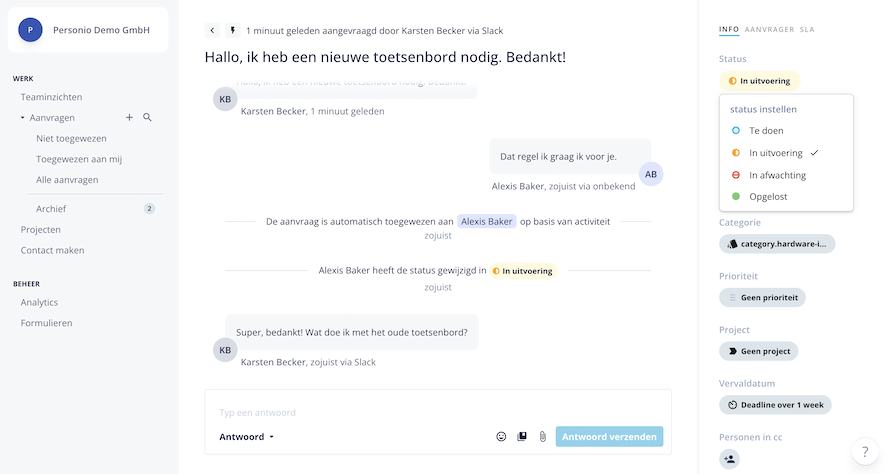The image size is (890, 474).
Task: Add a new request with the plus icon
Action: (x=129, y=118)
